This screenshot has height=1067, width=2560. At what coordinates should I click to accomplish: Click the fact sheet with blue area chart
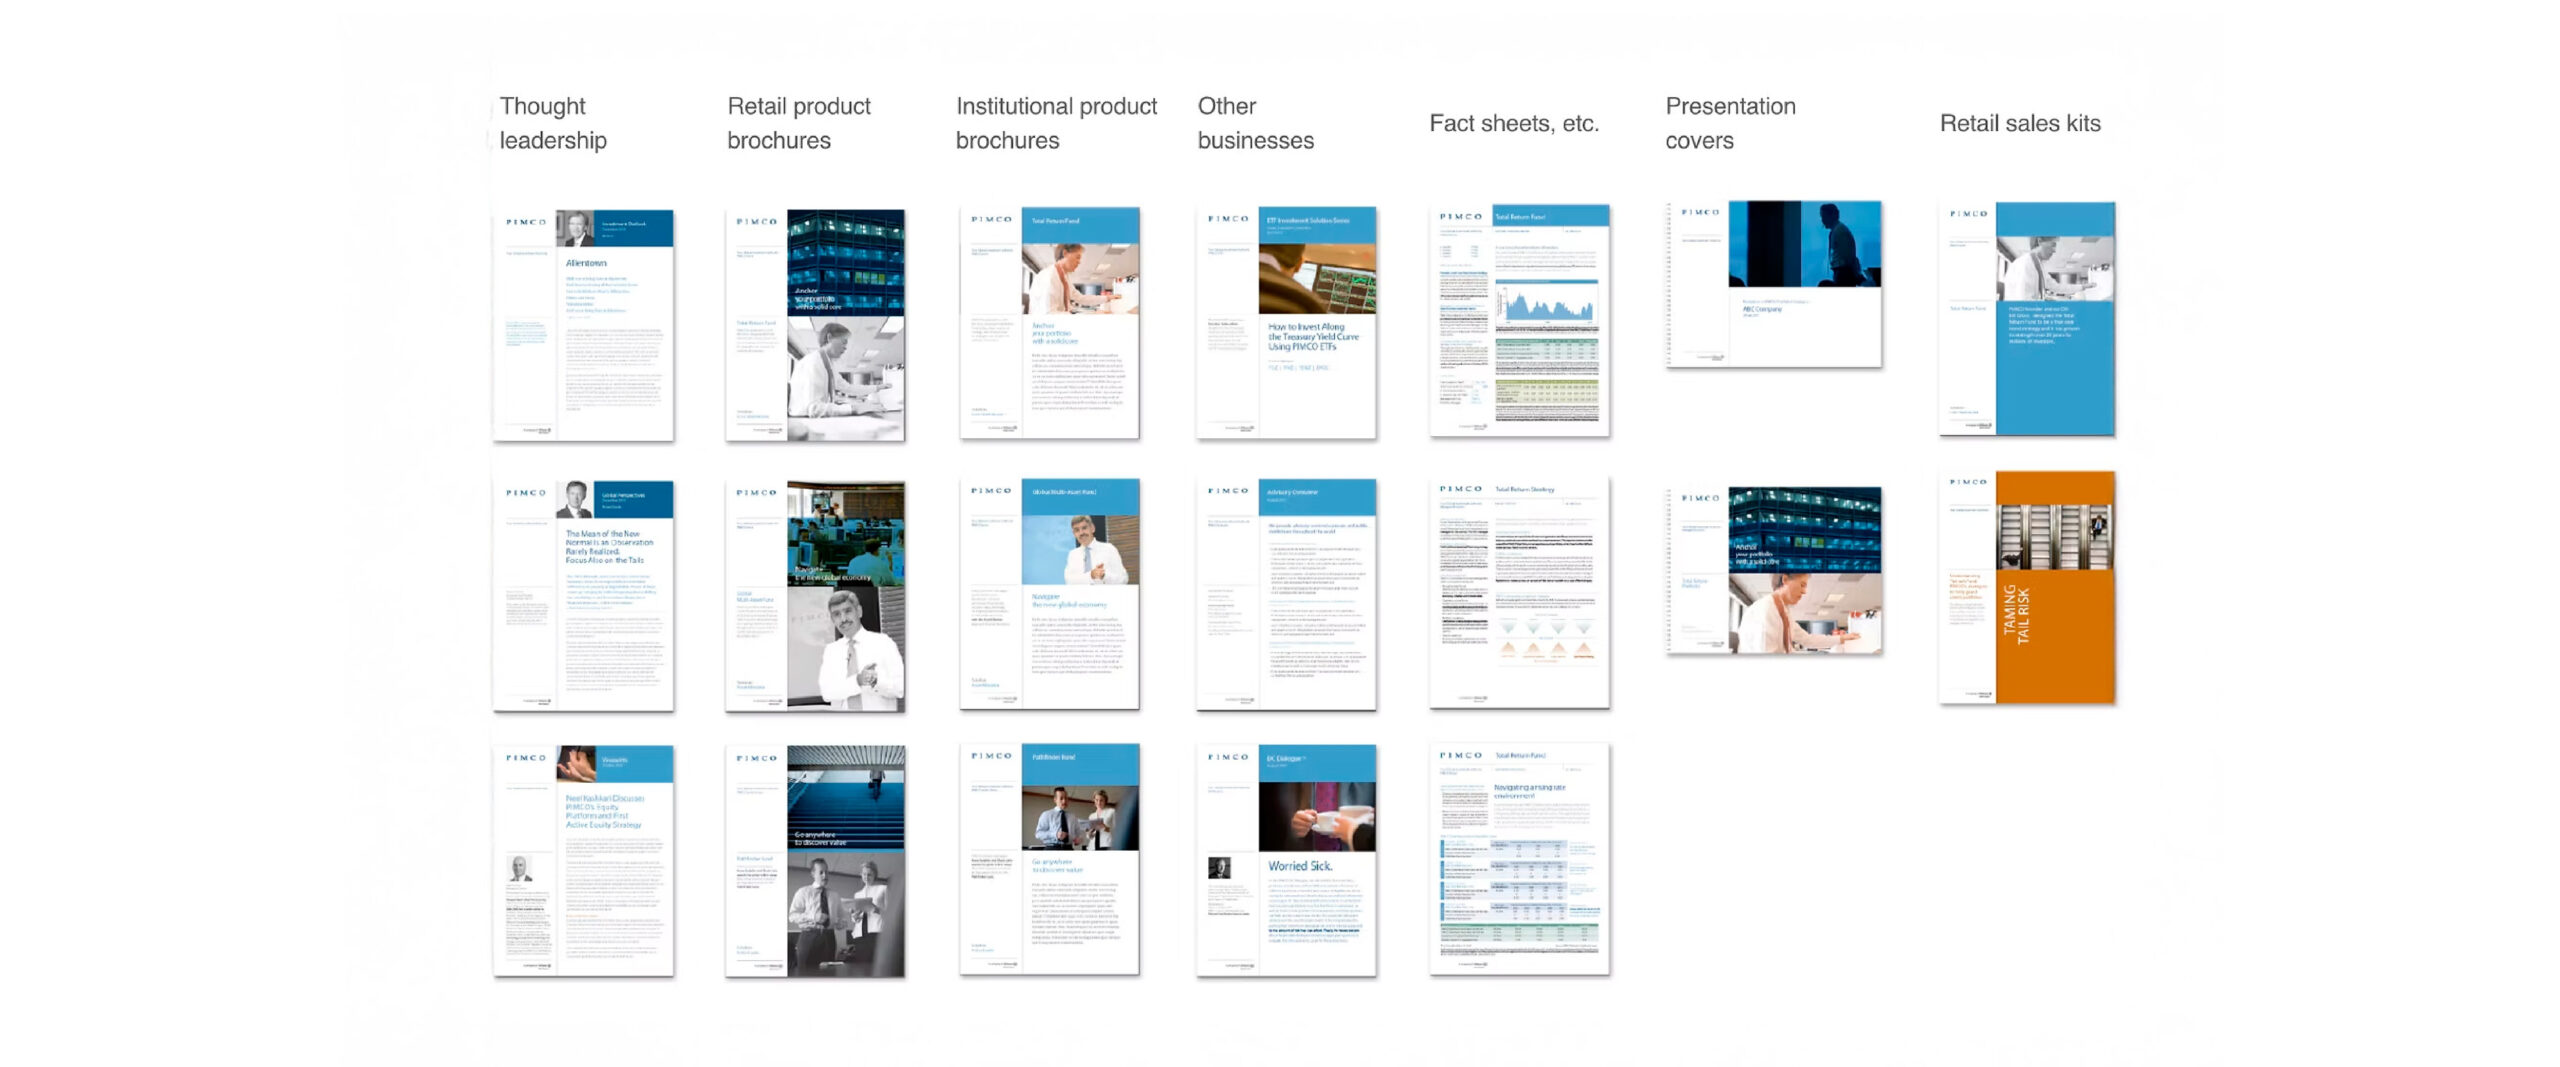[1519, 321]
